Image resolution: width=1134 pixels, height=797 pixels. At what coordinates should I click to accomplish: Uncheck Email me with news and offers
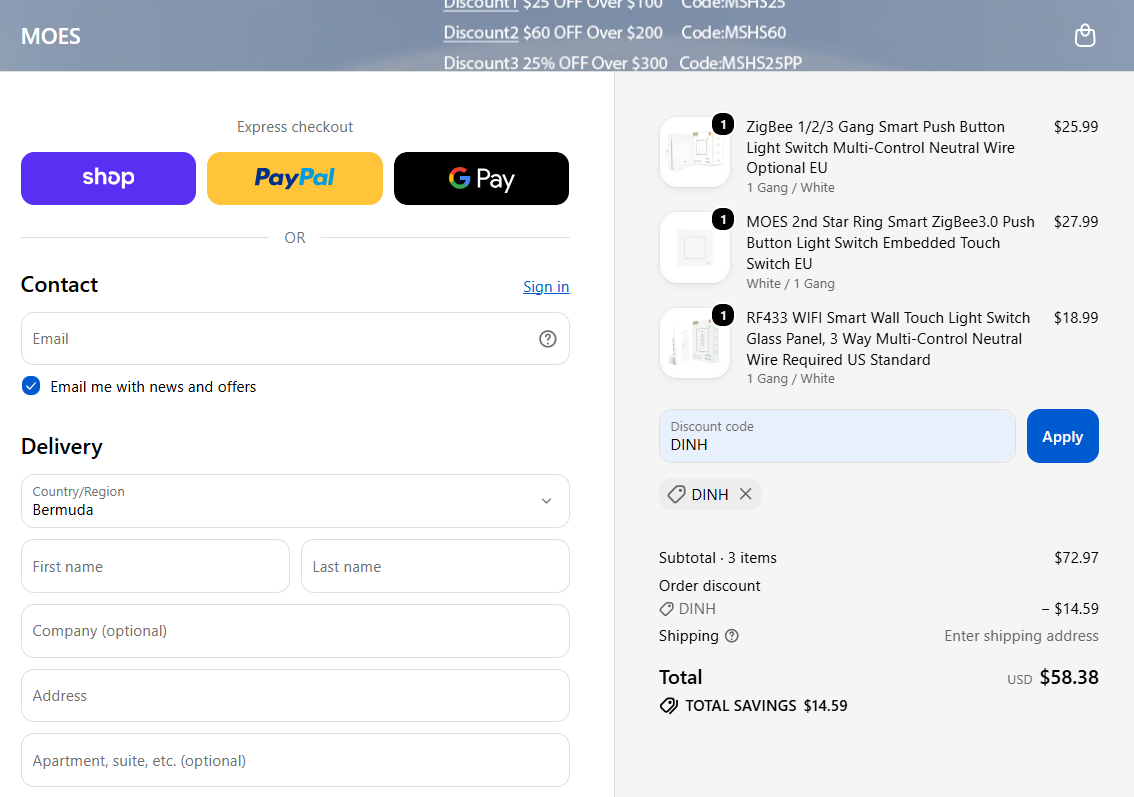coord(31,386)
